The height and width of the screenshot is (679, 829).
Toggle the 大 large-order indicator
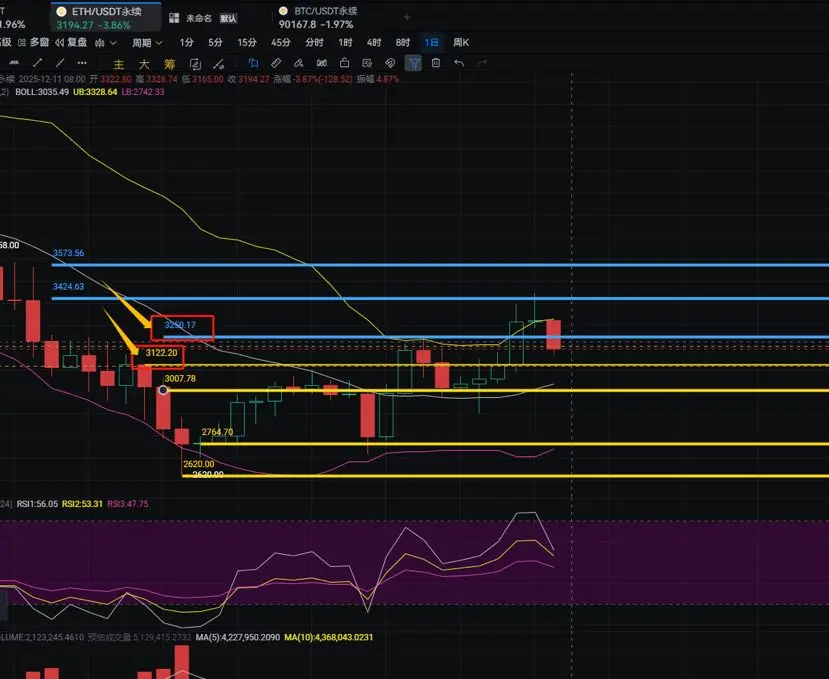144,64
